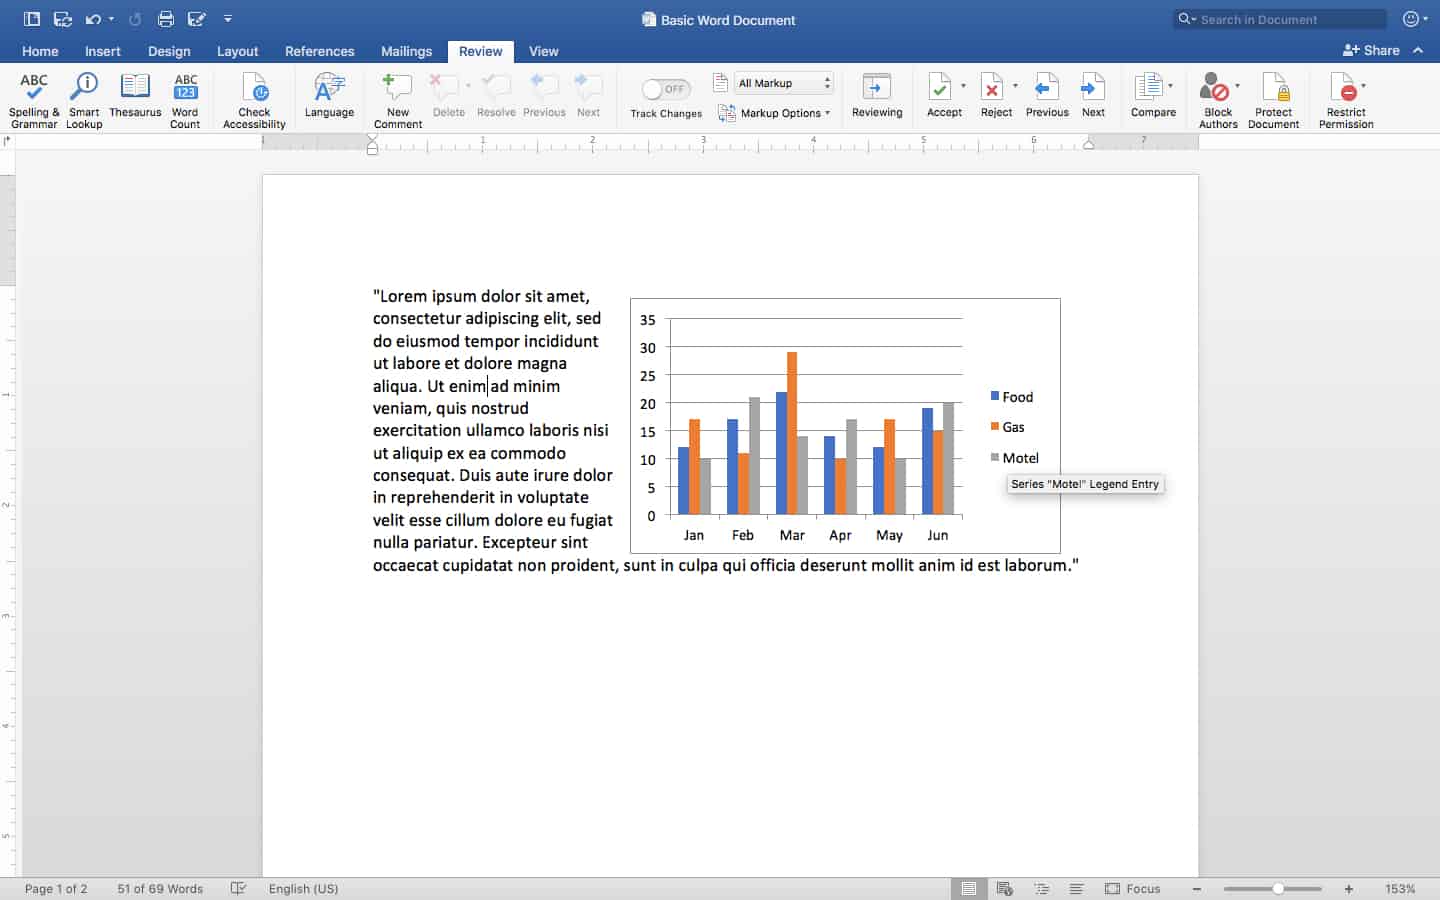
Task: Toggle Focus mode in status bar
Action: (x=1133, y=888)
